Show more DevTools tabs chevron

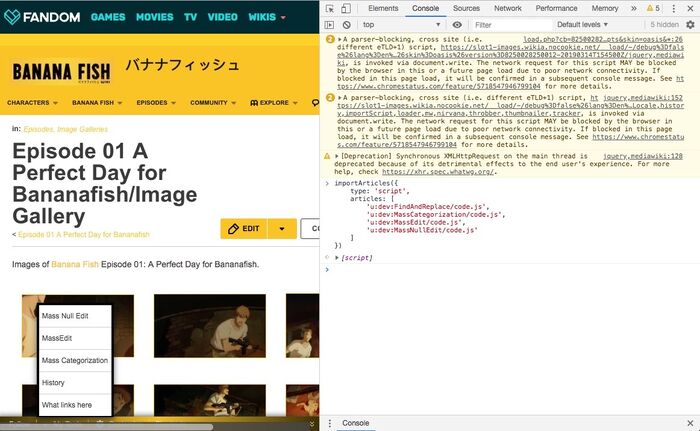[x=633, y=8]
